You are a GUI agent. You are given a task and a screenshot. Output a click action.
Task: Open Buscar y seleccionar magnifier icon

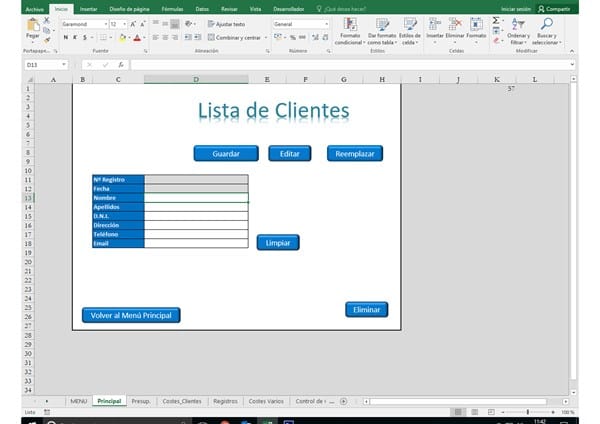tap(546, 25)
